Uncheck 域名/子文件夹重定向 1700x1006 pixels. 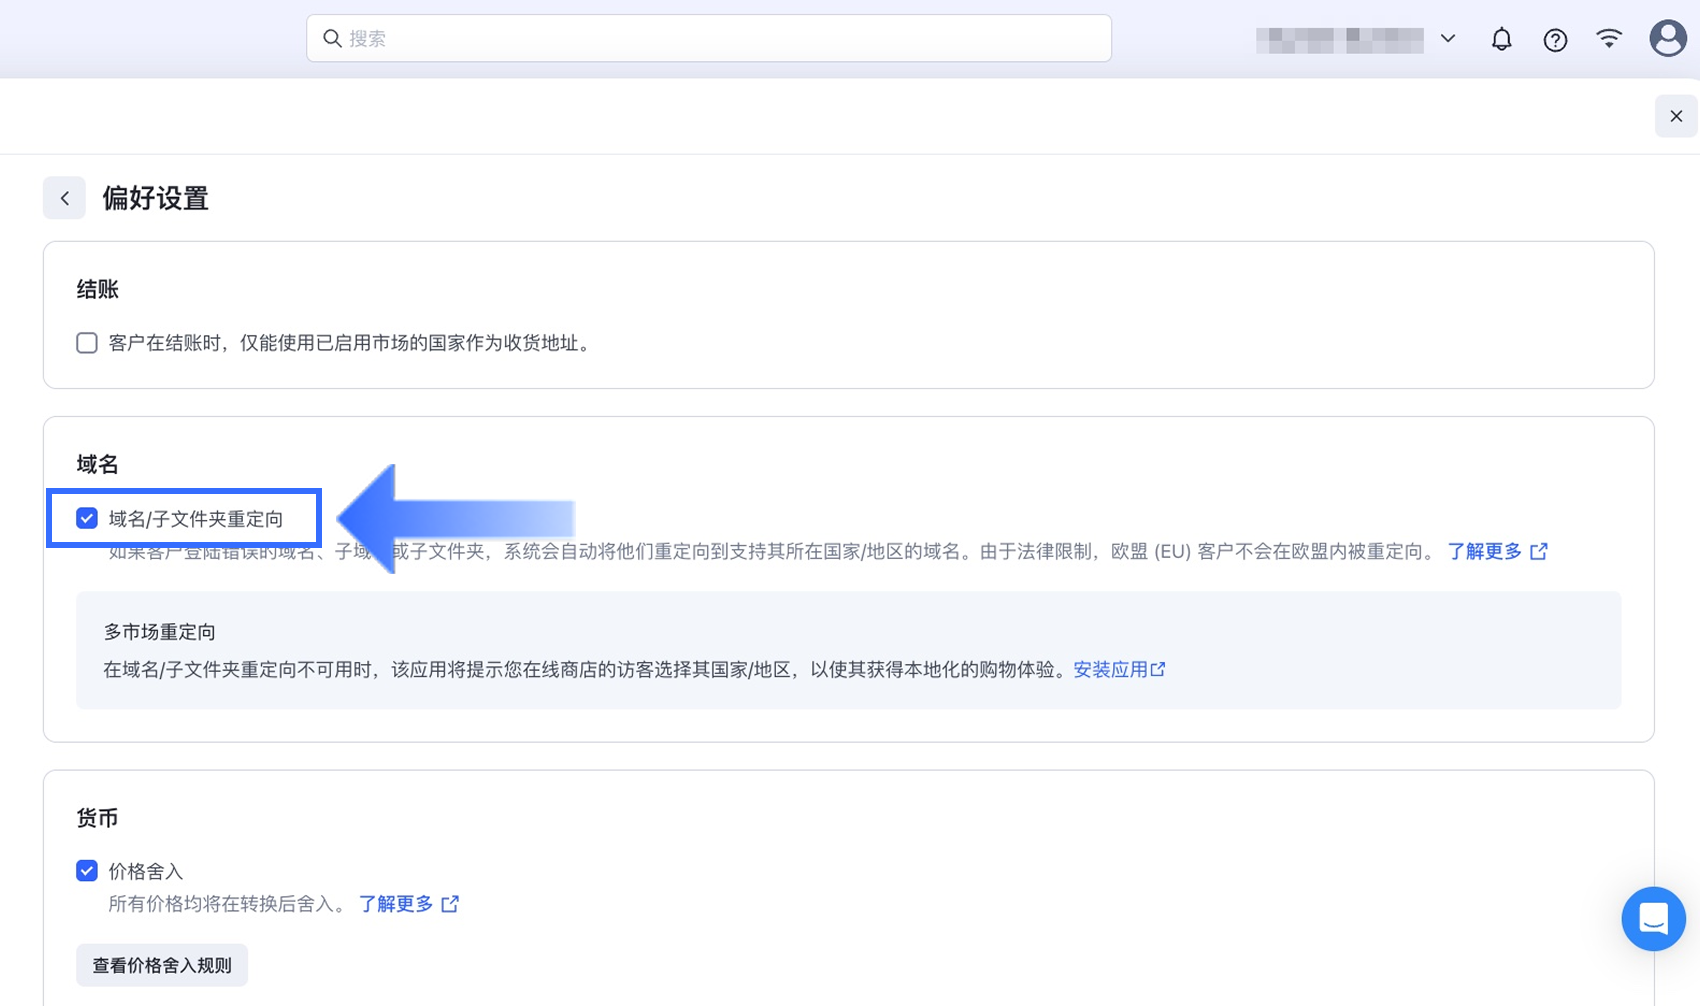(x=86, y=518)
